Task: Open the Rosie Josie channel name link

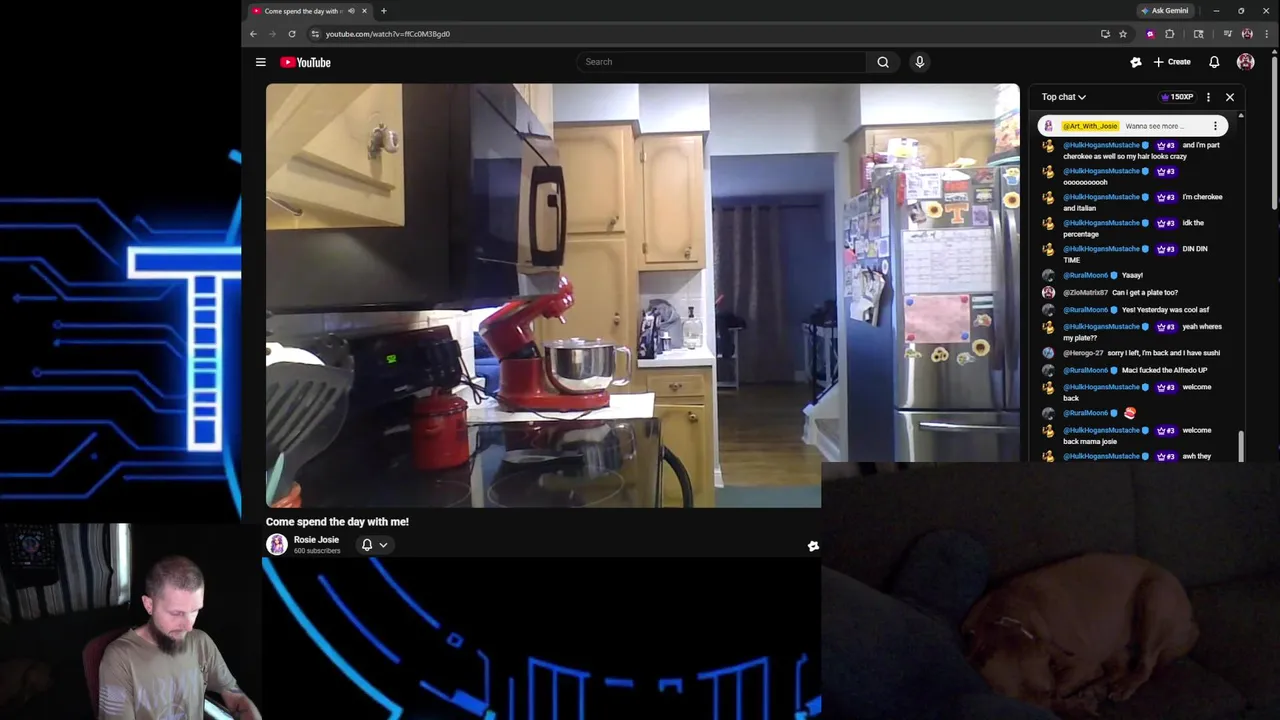Action: pos(316,540)
